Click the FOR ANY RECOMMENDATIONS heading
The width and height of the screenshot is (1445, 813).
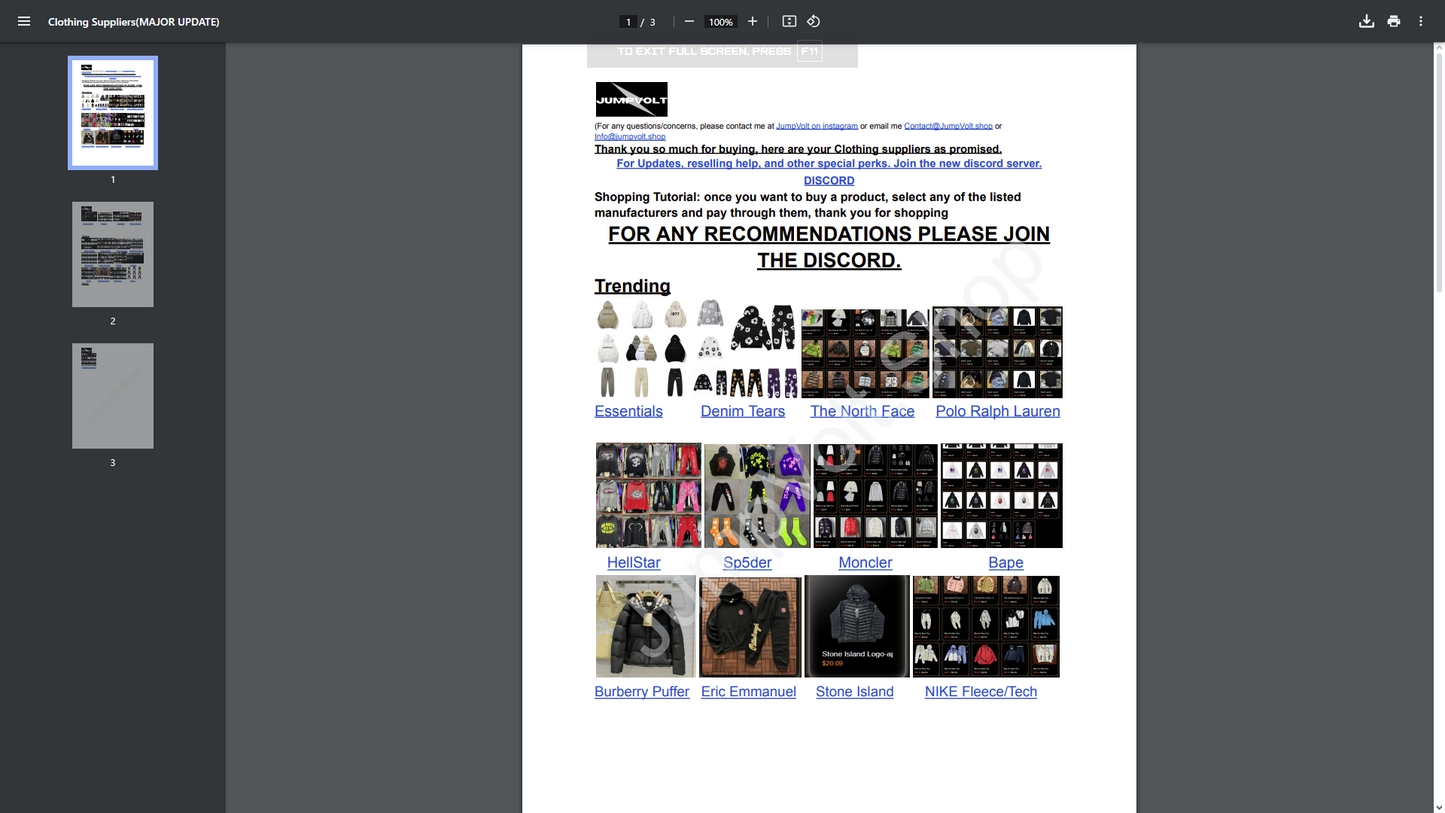coord(829,247)
